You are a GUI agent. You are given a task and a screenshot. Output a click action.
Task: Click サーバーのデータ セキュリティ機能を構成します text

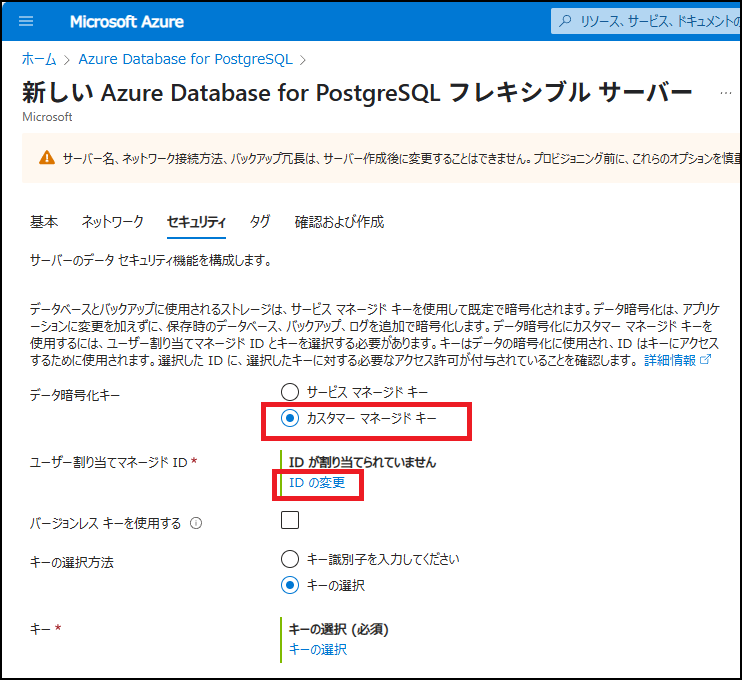[150, 260]
